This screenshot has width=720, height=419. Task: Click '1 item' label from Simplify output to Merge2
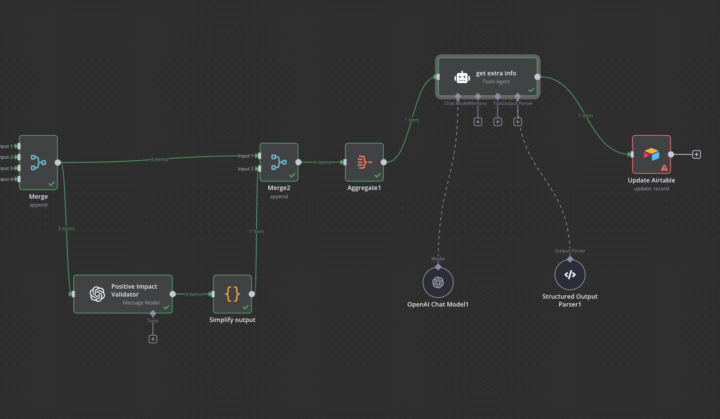pos(256,231)
